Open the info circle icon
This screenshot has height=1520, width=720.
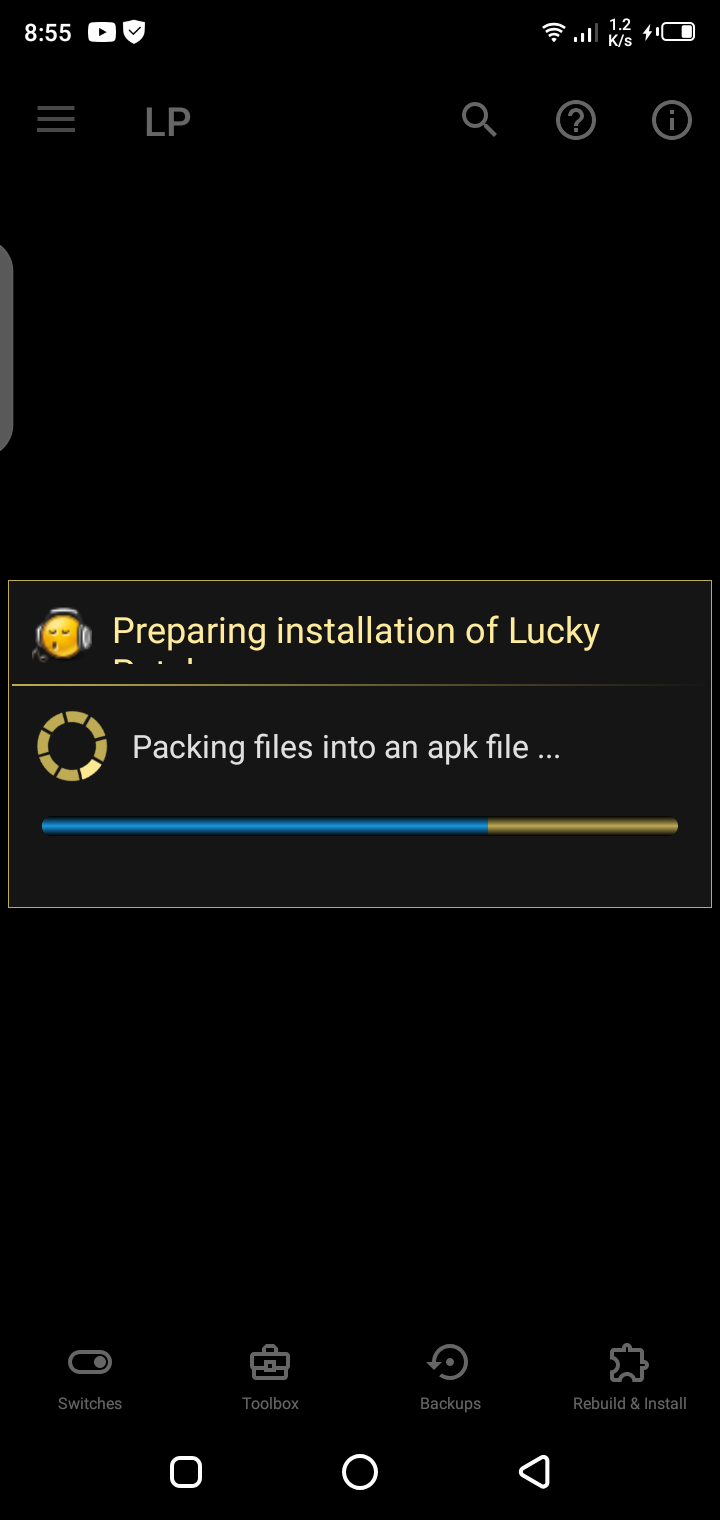tap(672, 121)
